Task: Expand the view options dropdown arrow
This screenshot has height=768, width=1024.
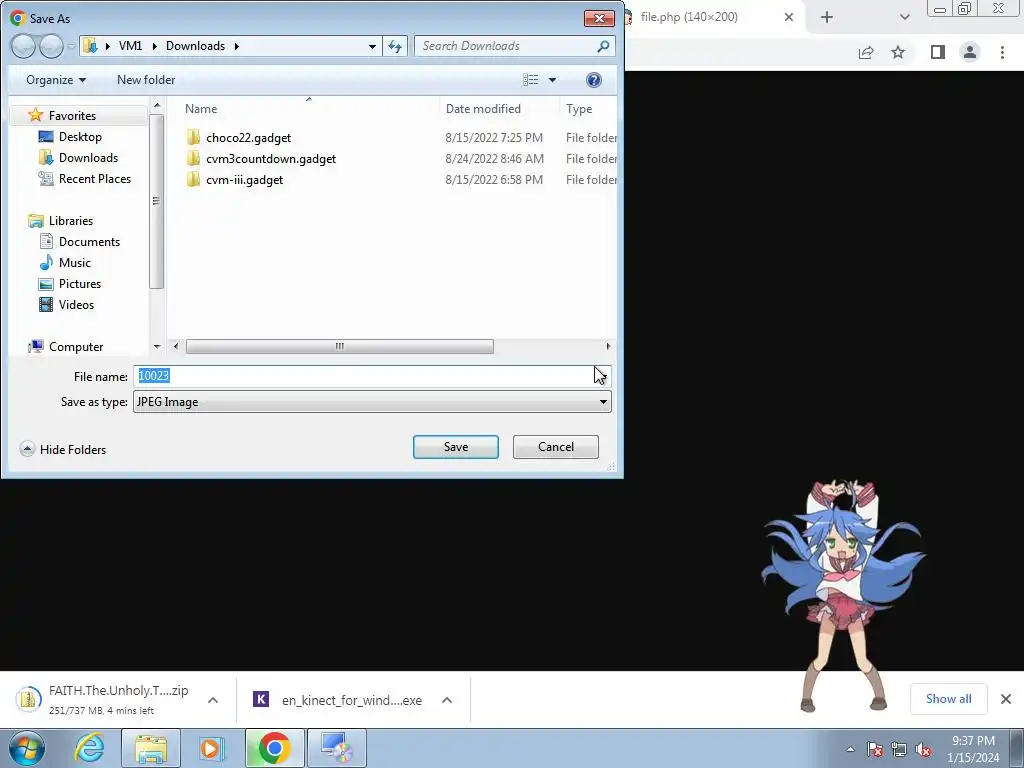Action: pos(552,80)
